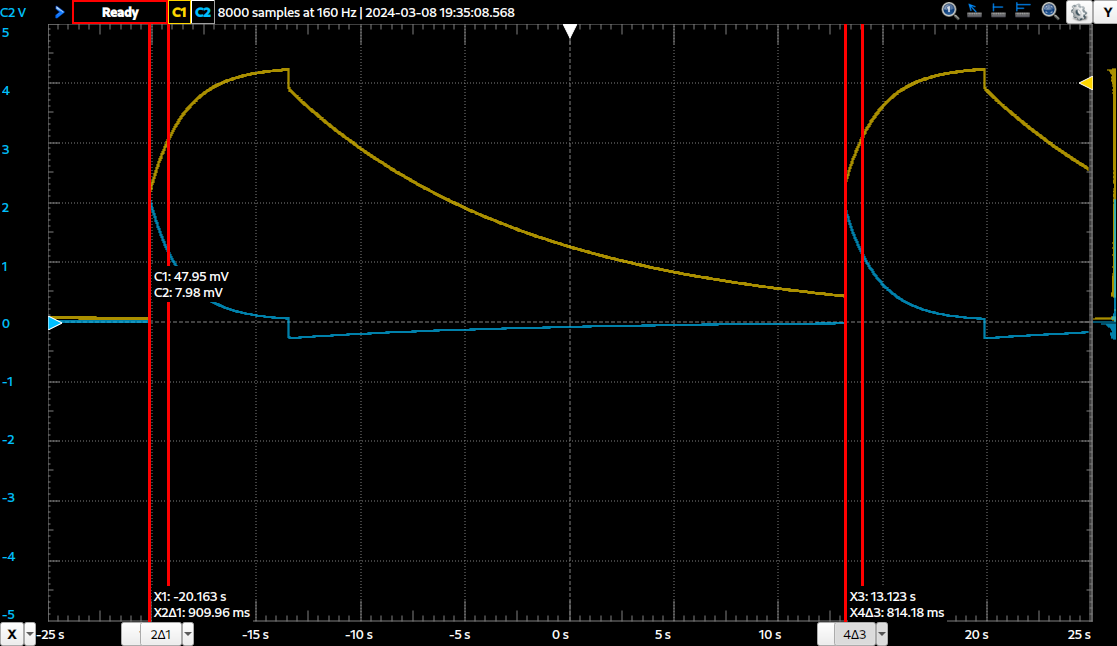The width and height of the screenshot is (1117, 646).
Task: Click the zoom-fit magnifier icon at far right
Action: 1050,11
